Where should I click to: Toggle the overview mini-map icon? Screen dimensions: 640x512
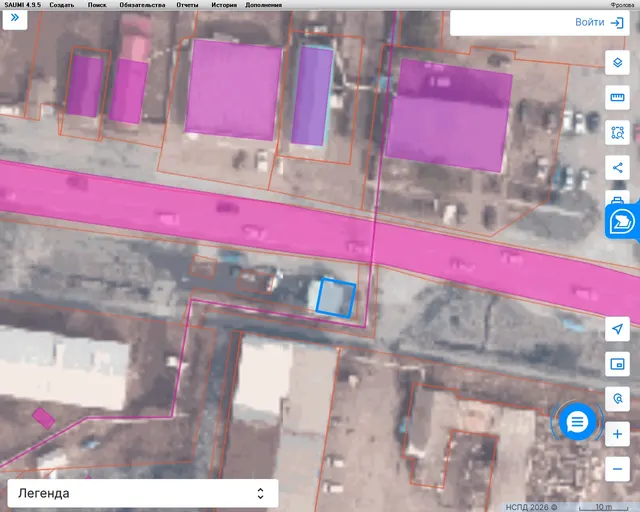click(617, 364)
